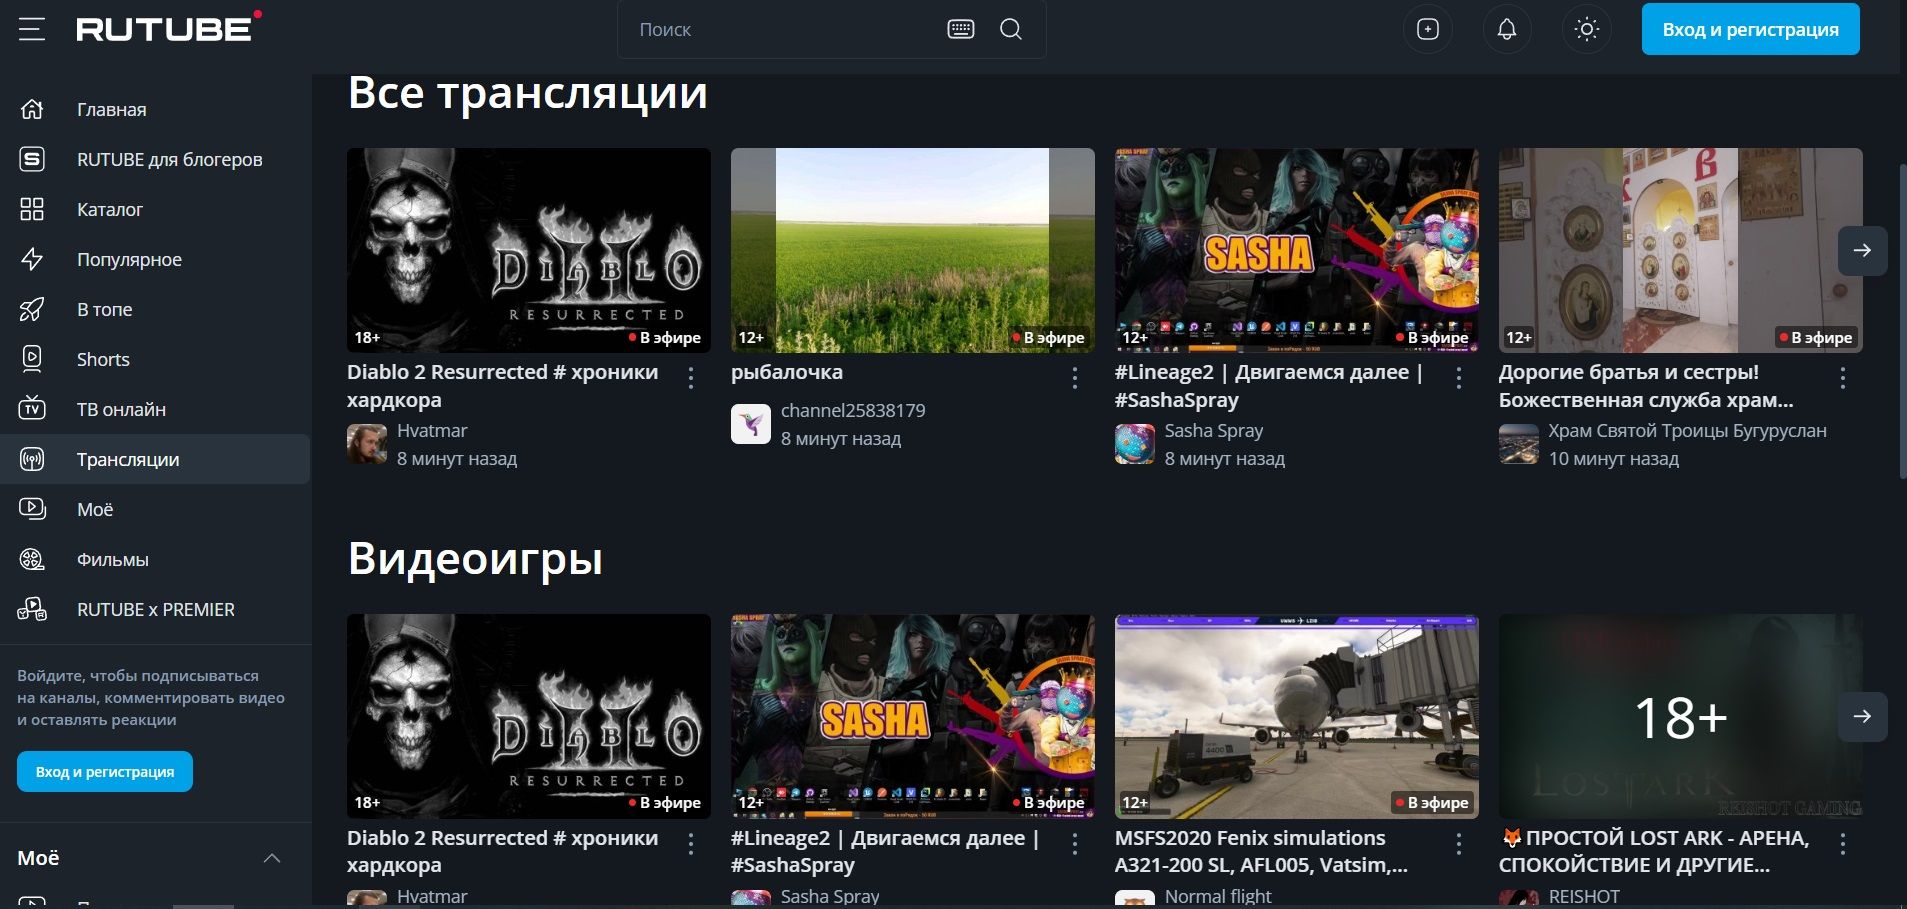Open options for Дорогие братья и сестры stream
The height and width of the screenshot is (909, 1907).
1843,377
